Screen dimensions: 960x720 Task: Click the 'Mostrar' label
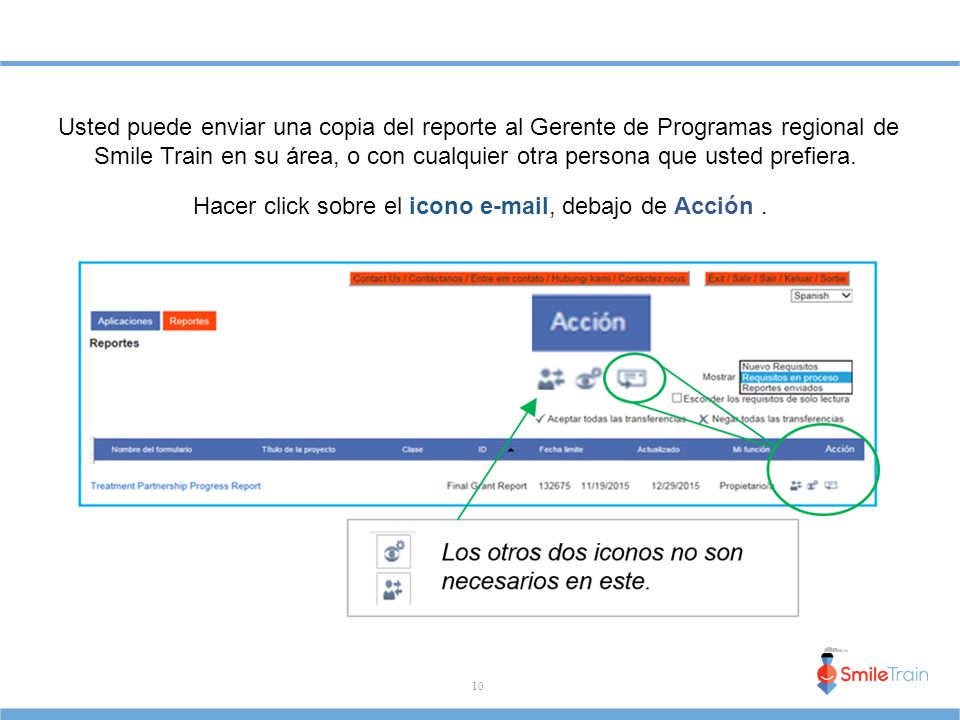coord(719,377)
